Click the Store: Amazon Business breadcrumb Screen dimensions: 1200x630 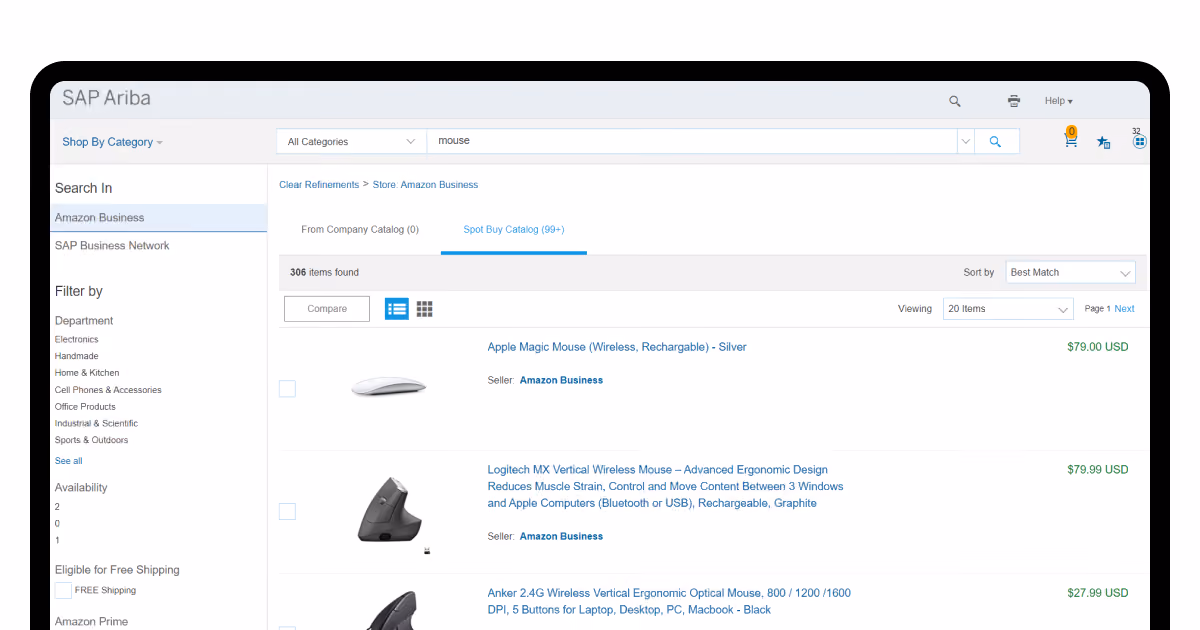click(x=425, y=185)
